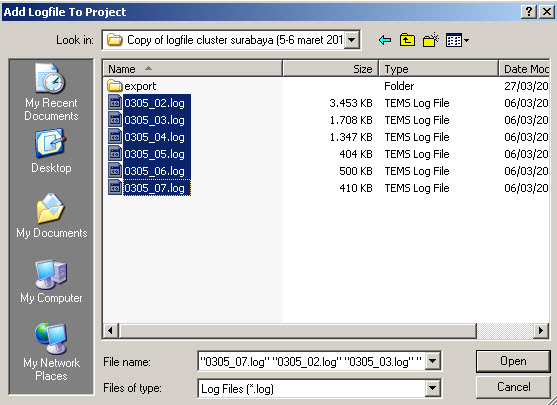
Task: Click the 0305_02.log file icon
Action: pos(115,103)
